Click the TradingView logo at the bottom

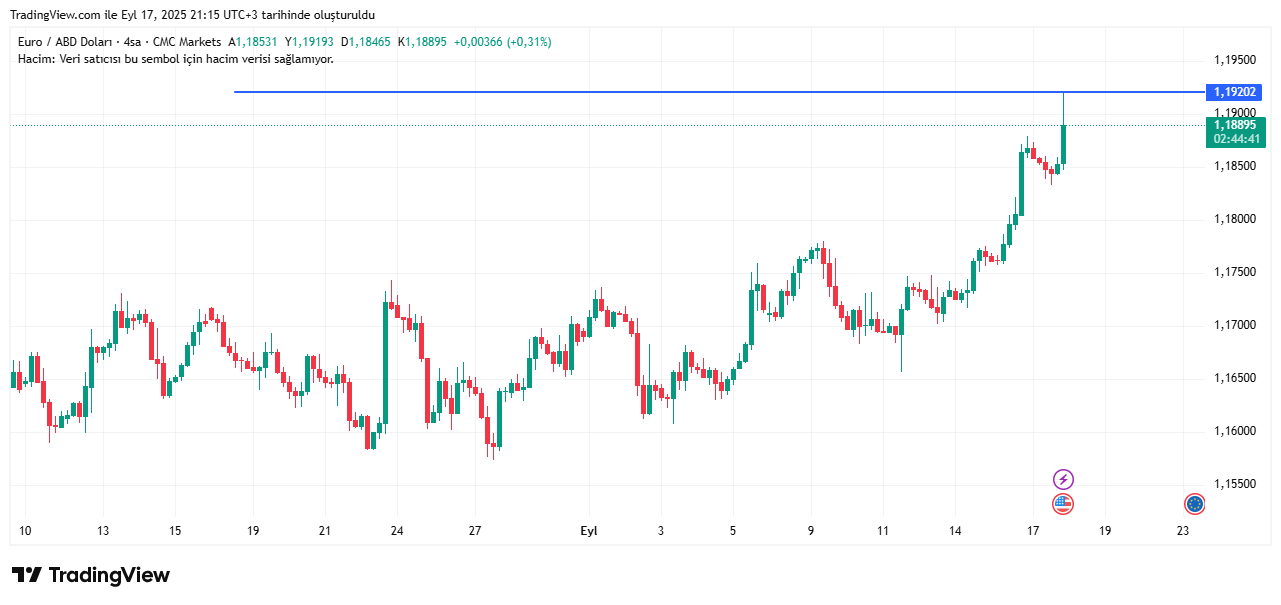pos(91,575)
